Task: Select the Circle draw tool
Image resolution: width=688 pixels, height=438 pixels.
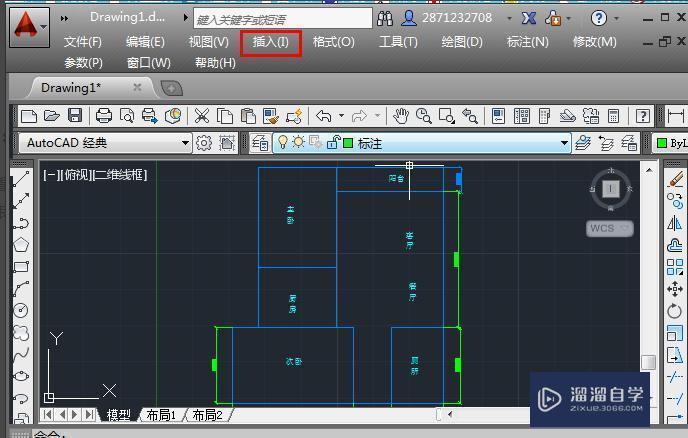Action: click(x=21, y=310)
